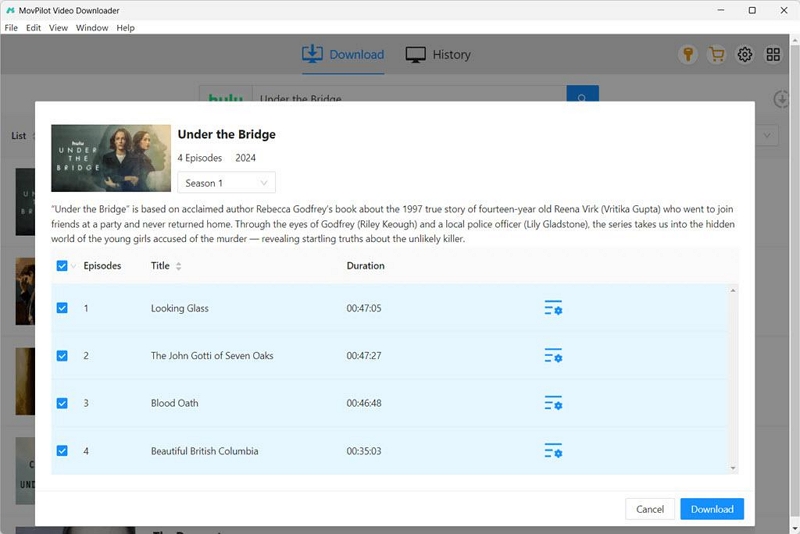This screenshot has width=800, height=534.
Task: Open download settings for The John Gotti episode
Action: [553, 356]
